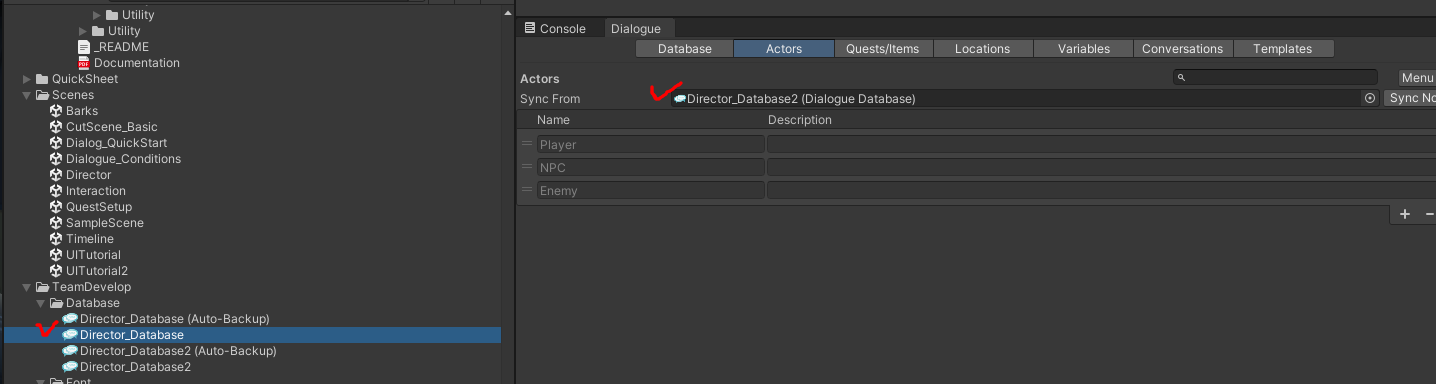The width and height of the screenshot is (1436, 384).
Task: Click drag handle of Enemy actor row
Action: pyautogui.click(x=526, y=190)
